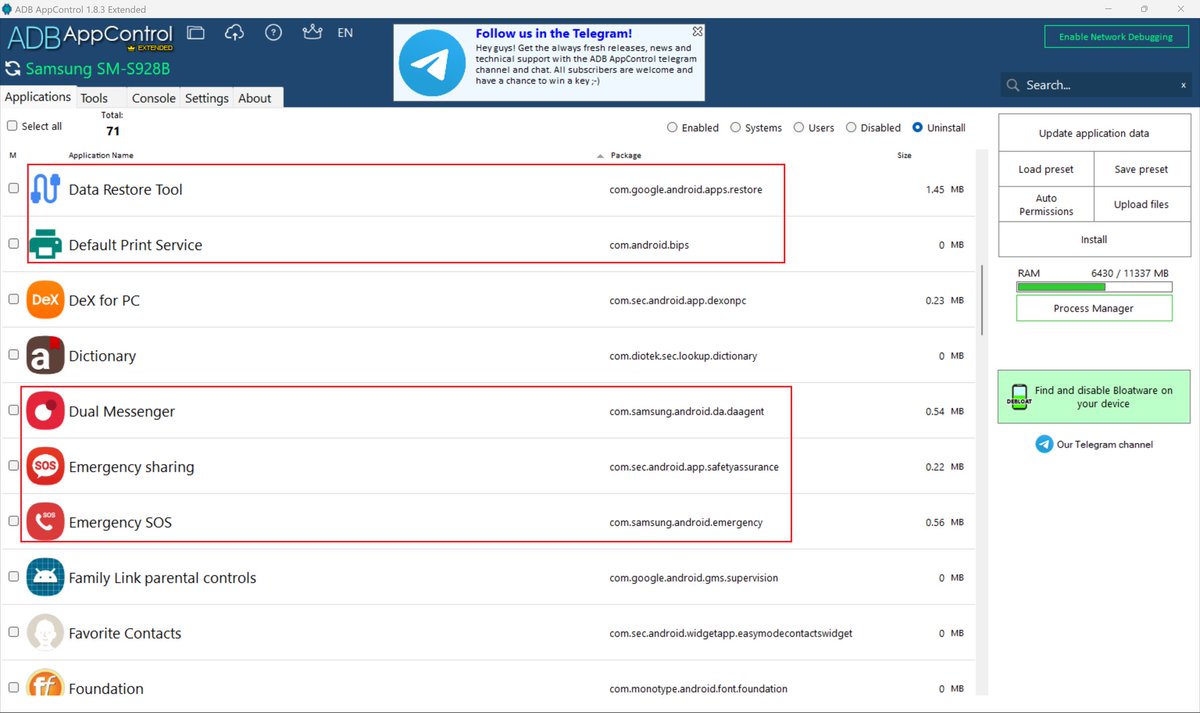Check the DeX for PC checkbox
The height and width of the screenshot is (713, 1200).
[x=13, y=299]
